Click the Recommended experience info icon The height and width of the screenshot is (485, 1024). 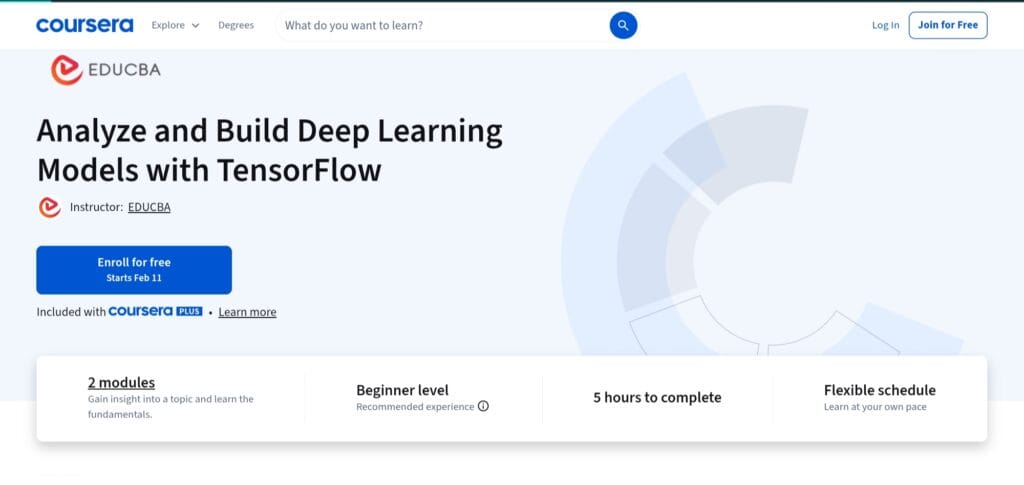(x=483, y=406)
